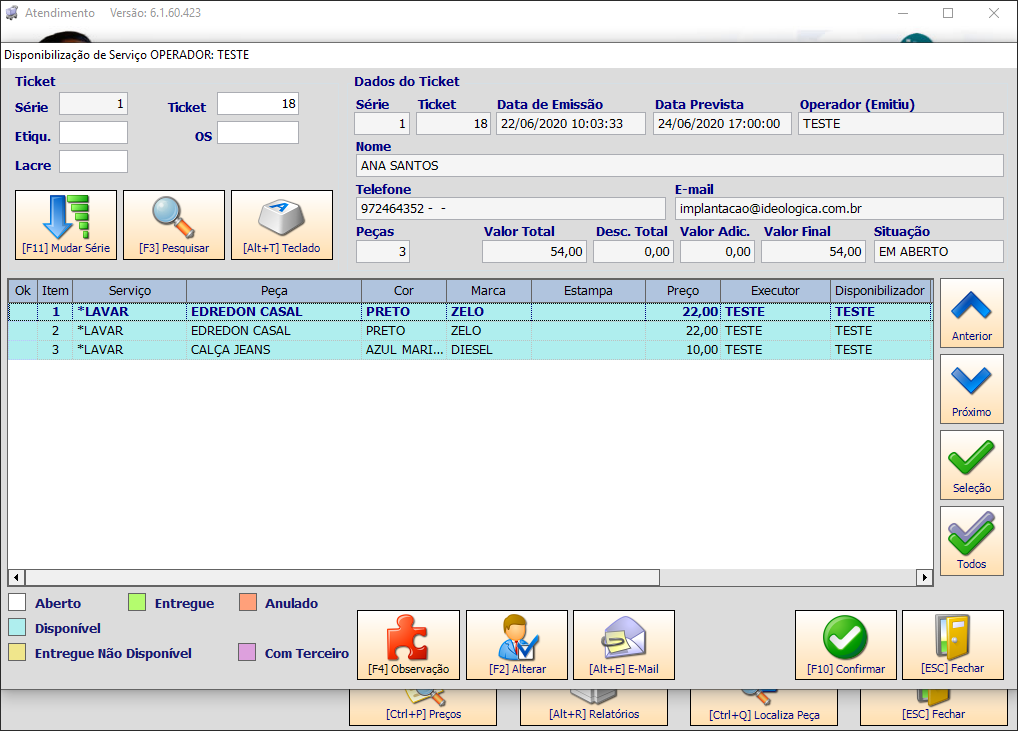1018x731 pixels.
Task: Click the Lacre input field
Action: coord(93,162)
